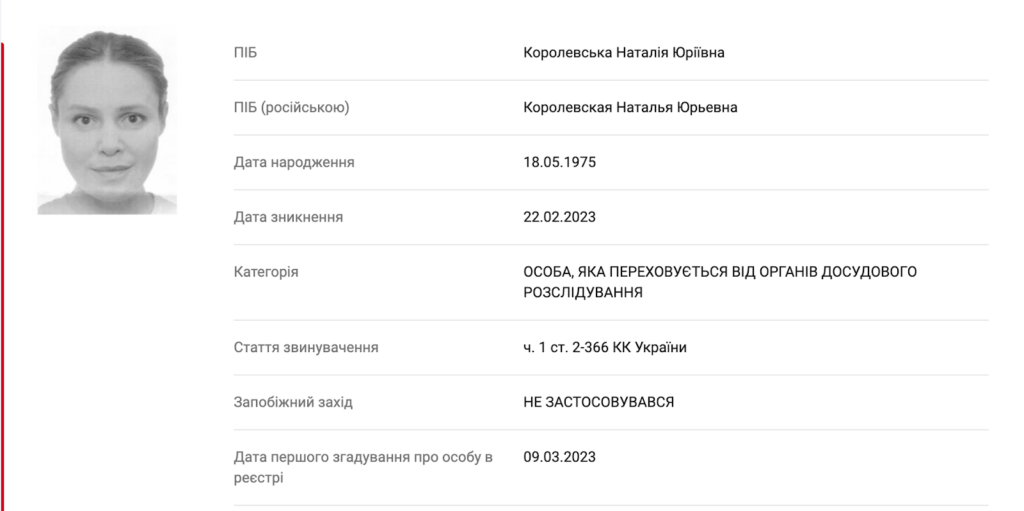This screenshot has height=511, width=1024.
Task: Click the word РОЗСЛІДУВАННЯ in the category value
Action: pos(583,292)
